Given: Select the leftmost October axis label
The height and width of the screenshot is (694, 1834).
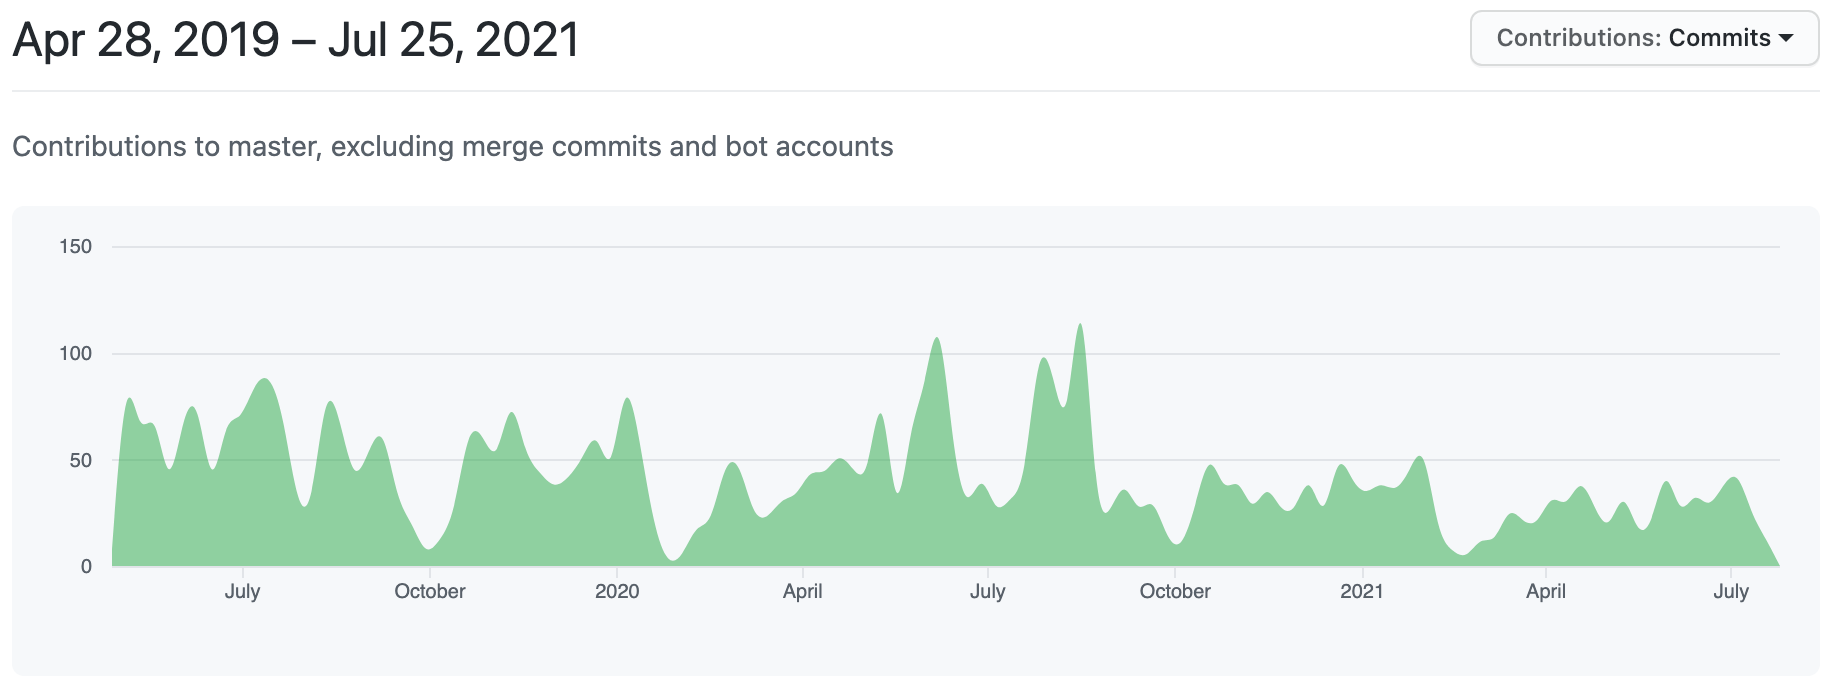Looking at the screenshot, I should click(430, 591).
